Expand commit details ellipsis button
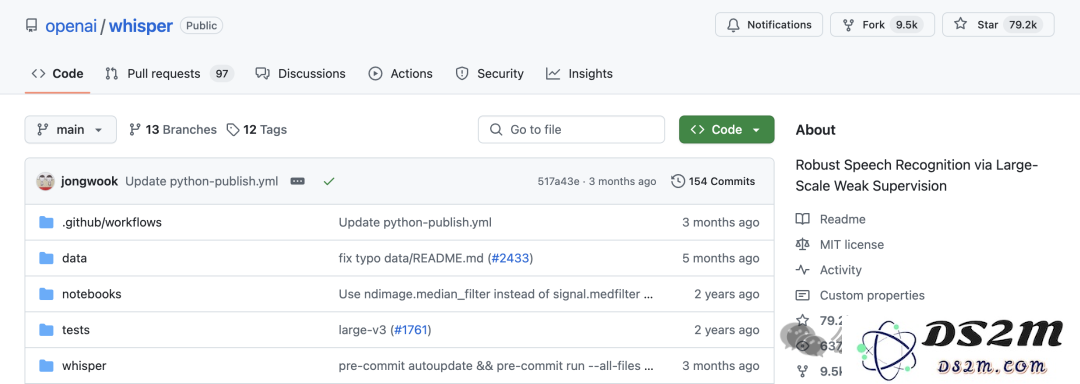The image size is (1080, 384). point(298,182)
